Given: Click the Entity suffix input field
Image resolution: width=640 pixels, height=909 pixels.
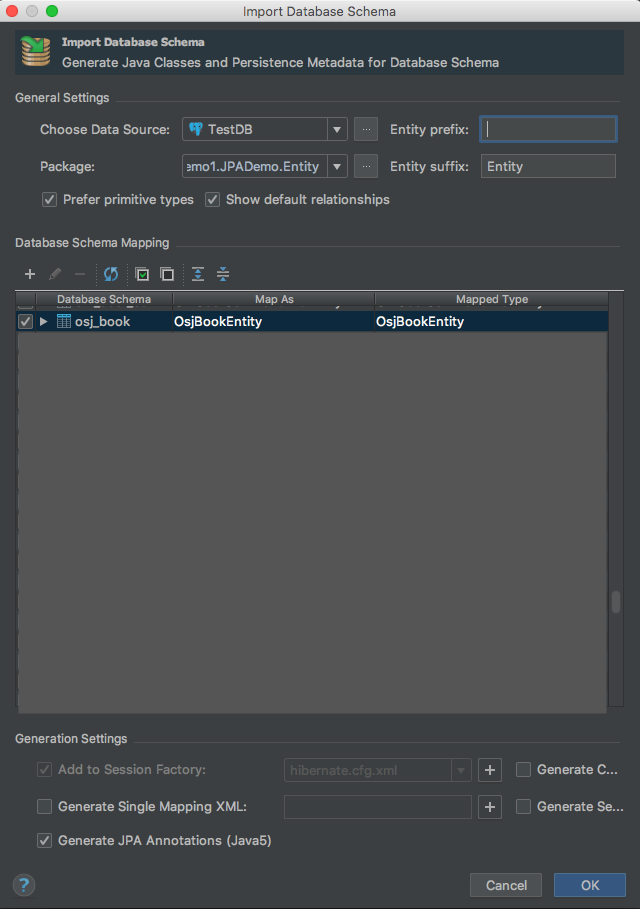Looking at the screenshot, I should [x=548, y=166].
